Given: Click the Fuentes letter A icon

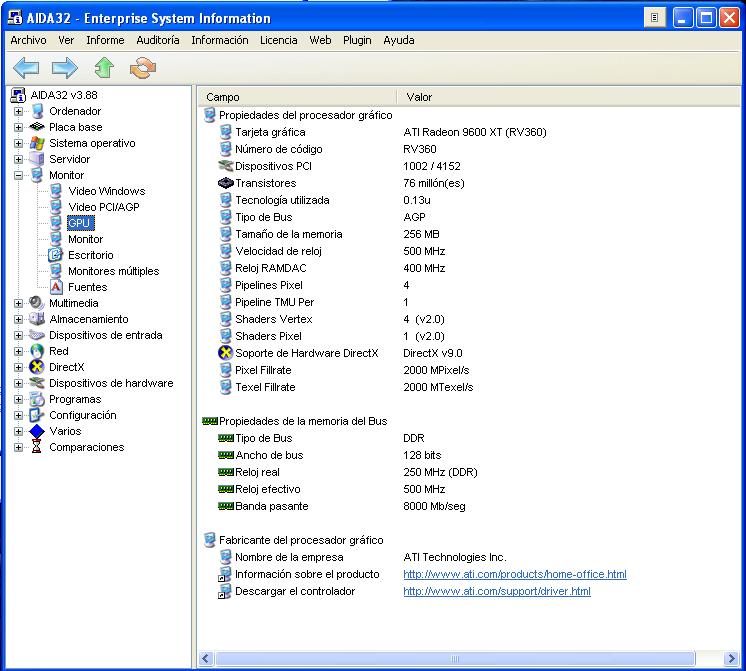Looking at the screenshot, I should point(56,287).
